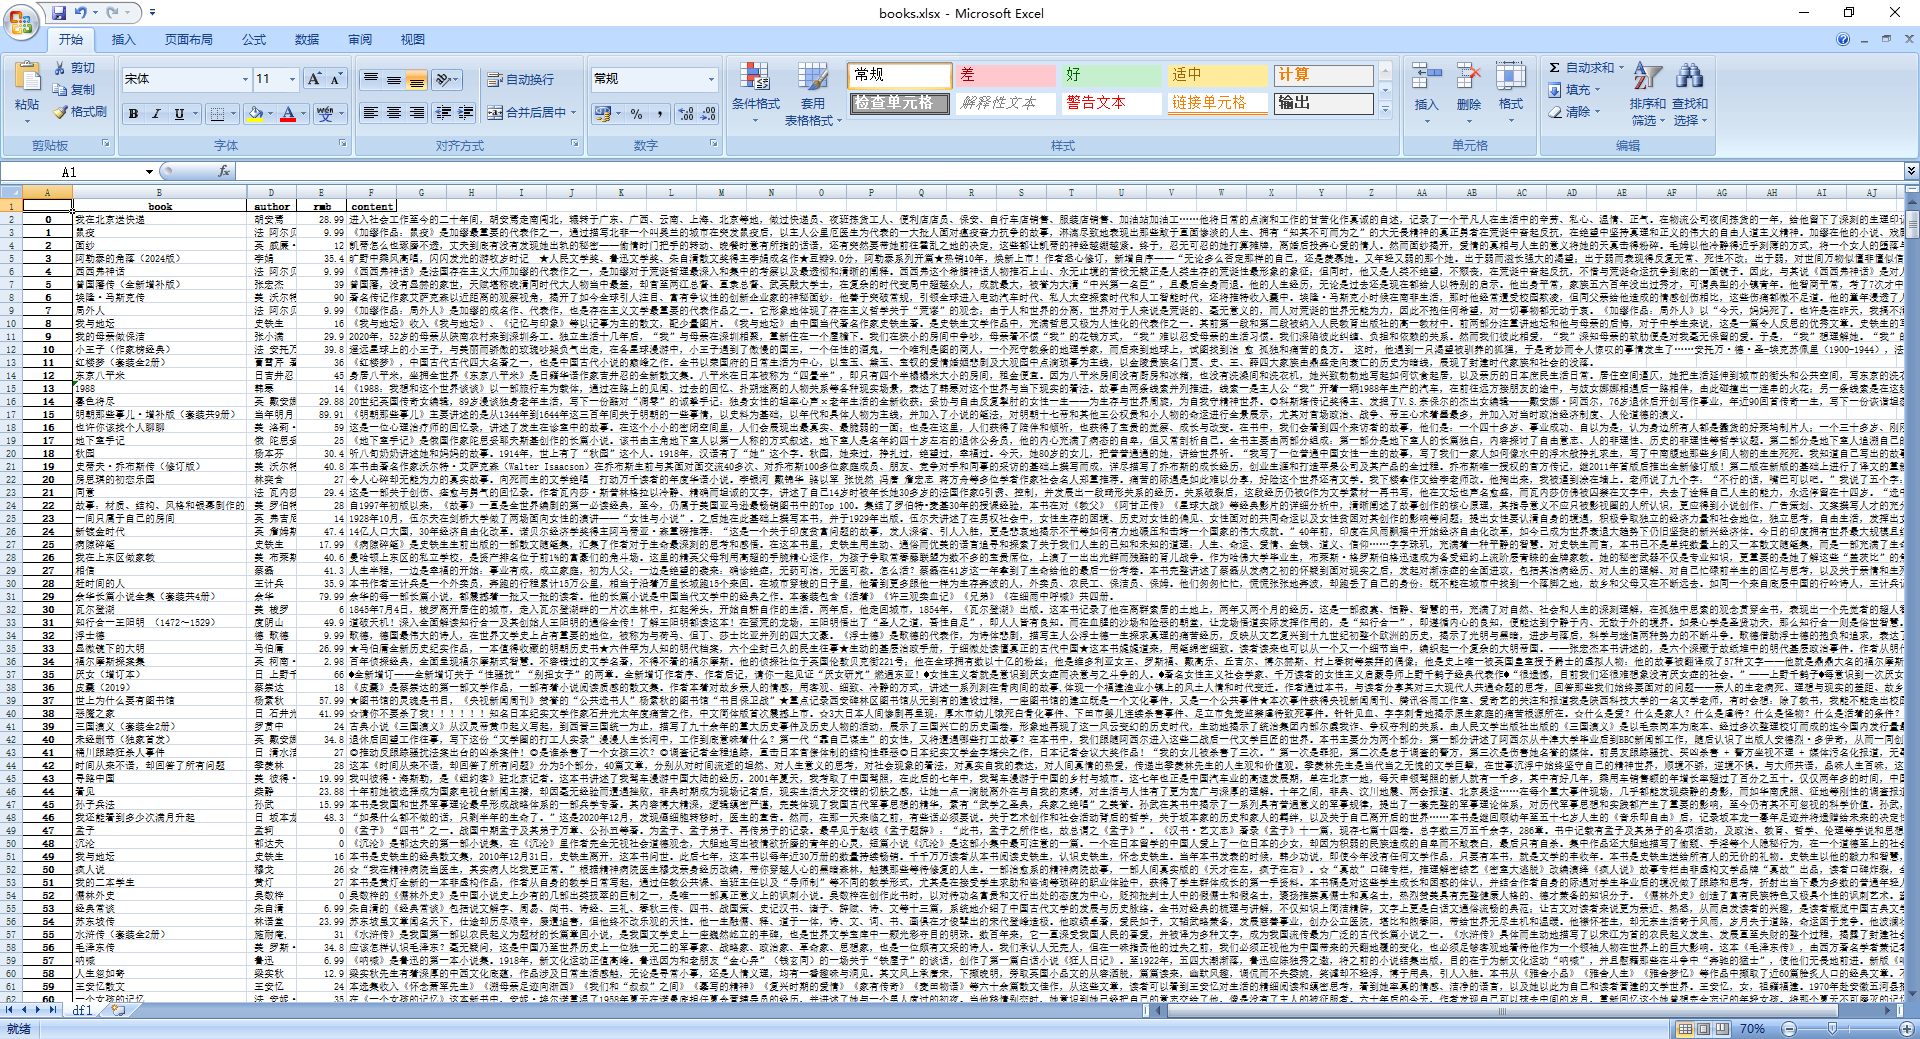
Task: Toggle bold formatting
Action: (133, 114)
